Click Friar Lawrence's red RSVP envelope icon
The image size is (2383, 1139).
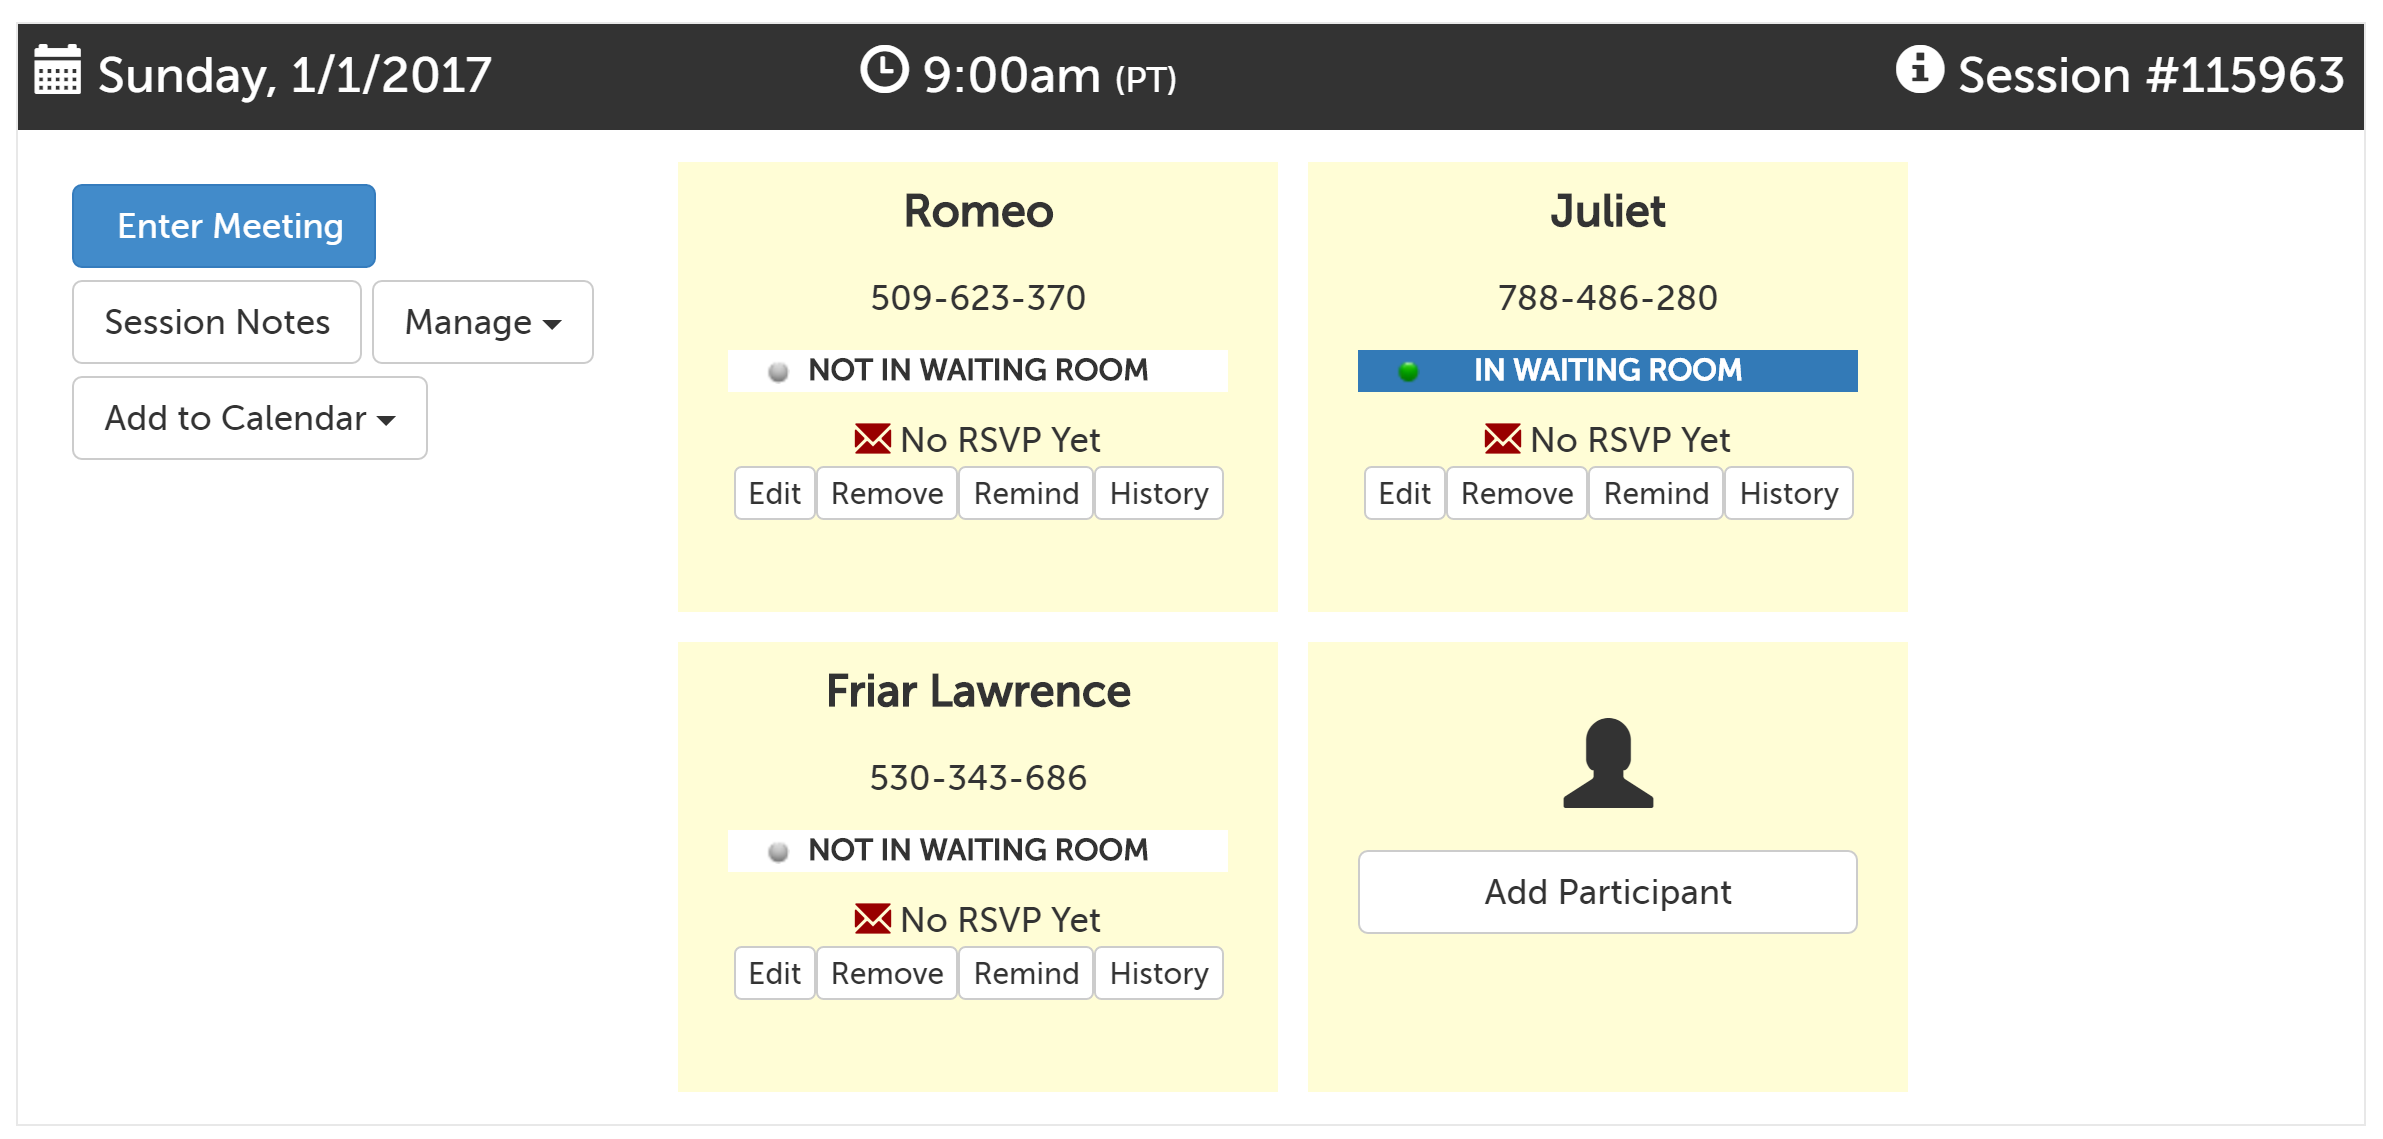click(872, 919)
